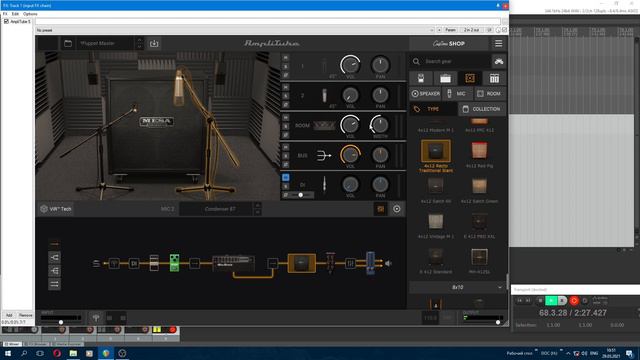The image size is (640, 360).
Task: Solo mic channel 1
Action: pyautogui.click(x=286, y=66)
